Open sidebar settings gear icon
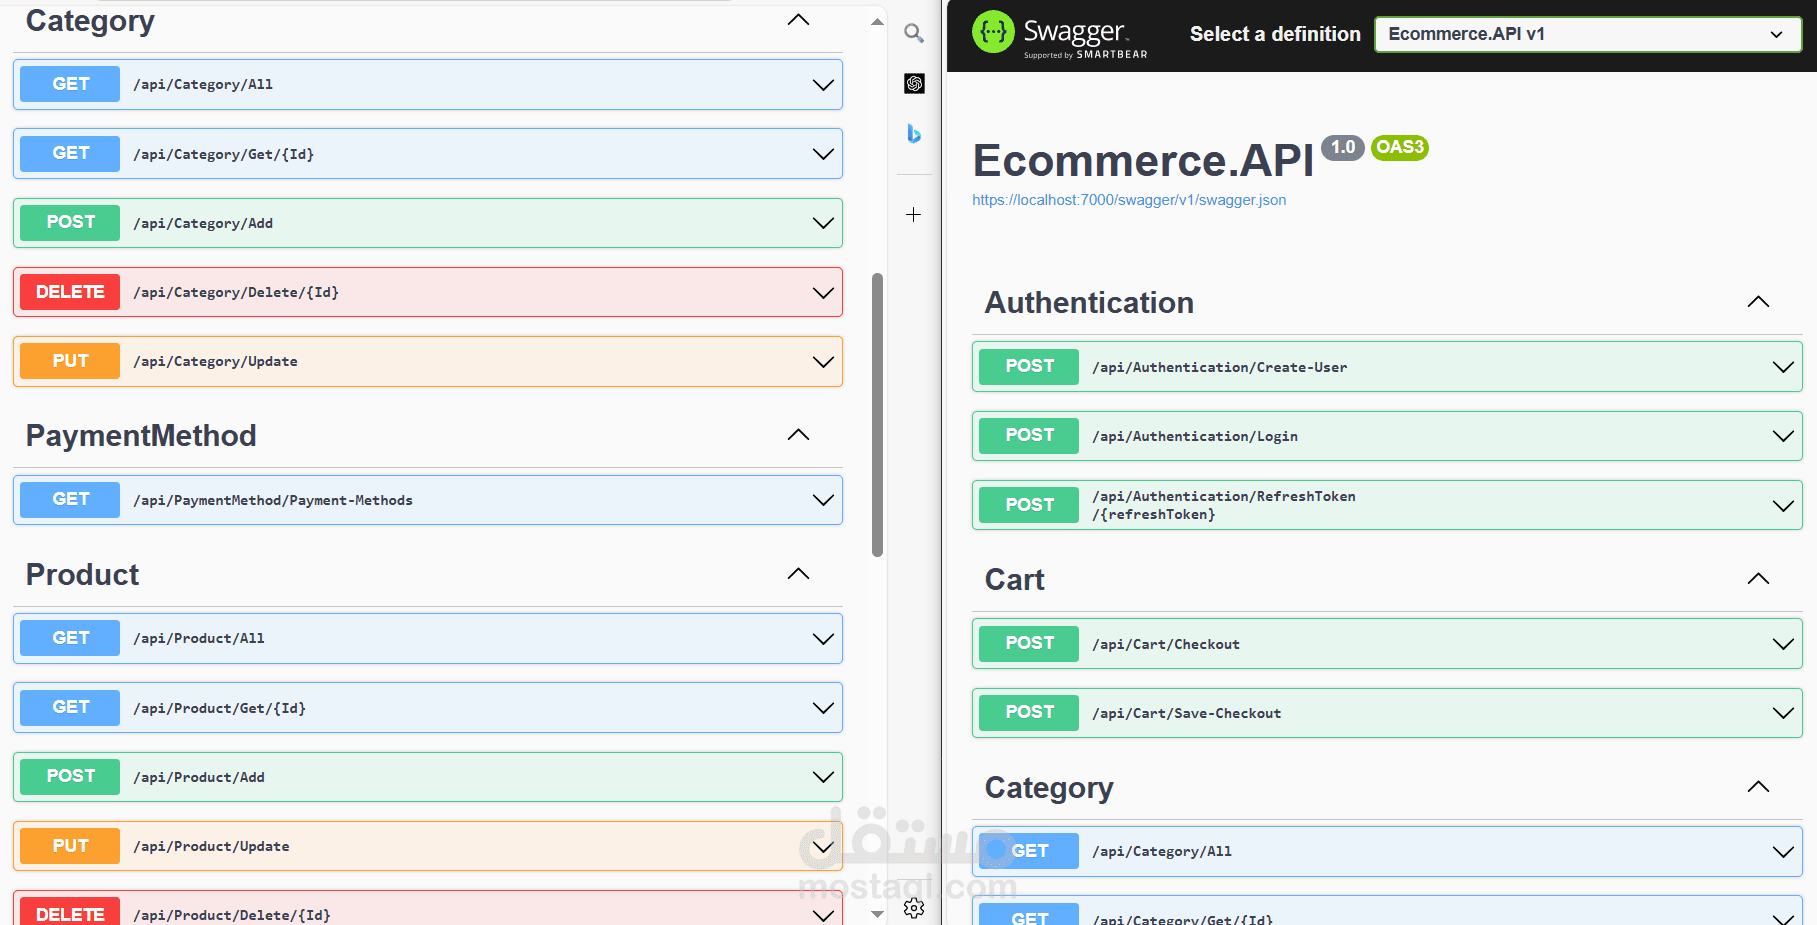 [x=914, y=908]
